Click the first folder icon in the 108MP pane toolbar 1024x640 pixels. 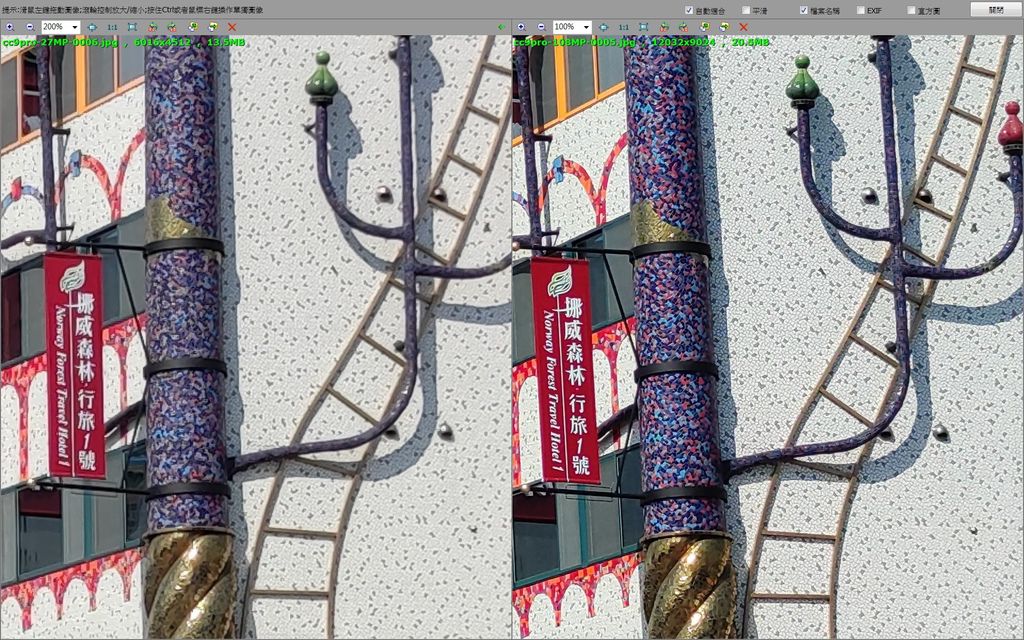coord(704,27)
